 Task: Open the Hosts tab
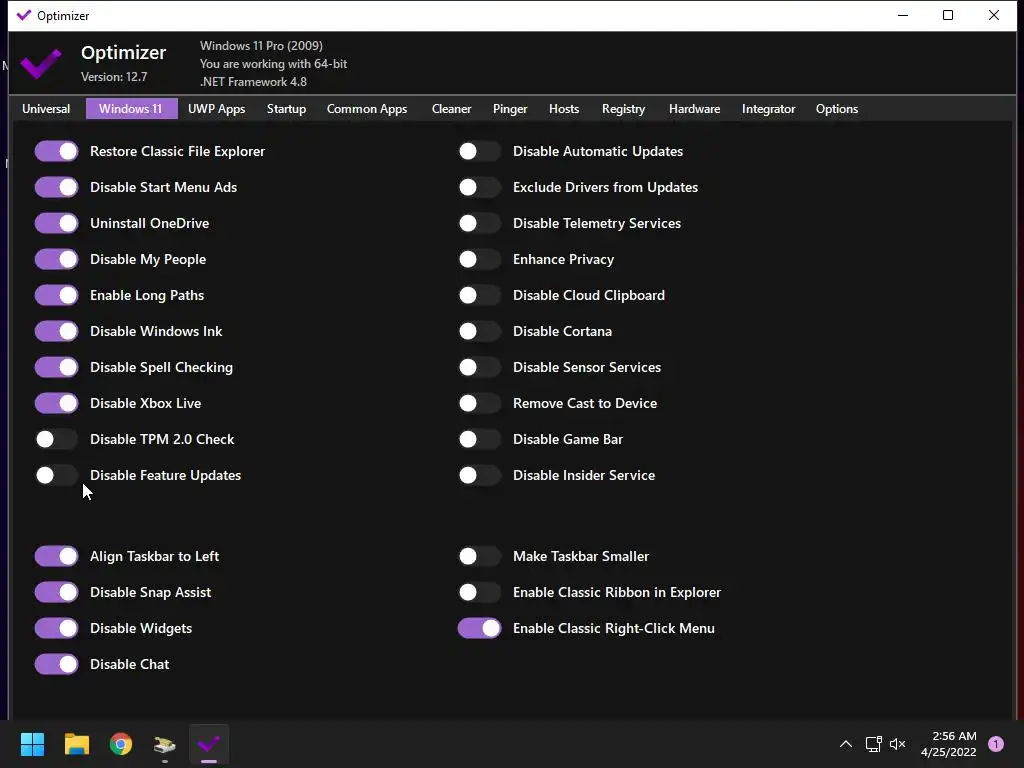pyautogui.click(x=564, y=108)
